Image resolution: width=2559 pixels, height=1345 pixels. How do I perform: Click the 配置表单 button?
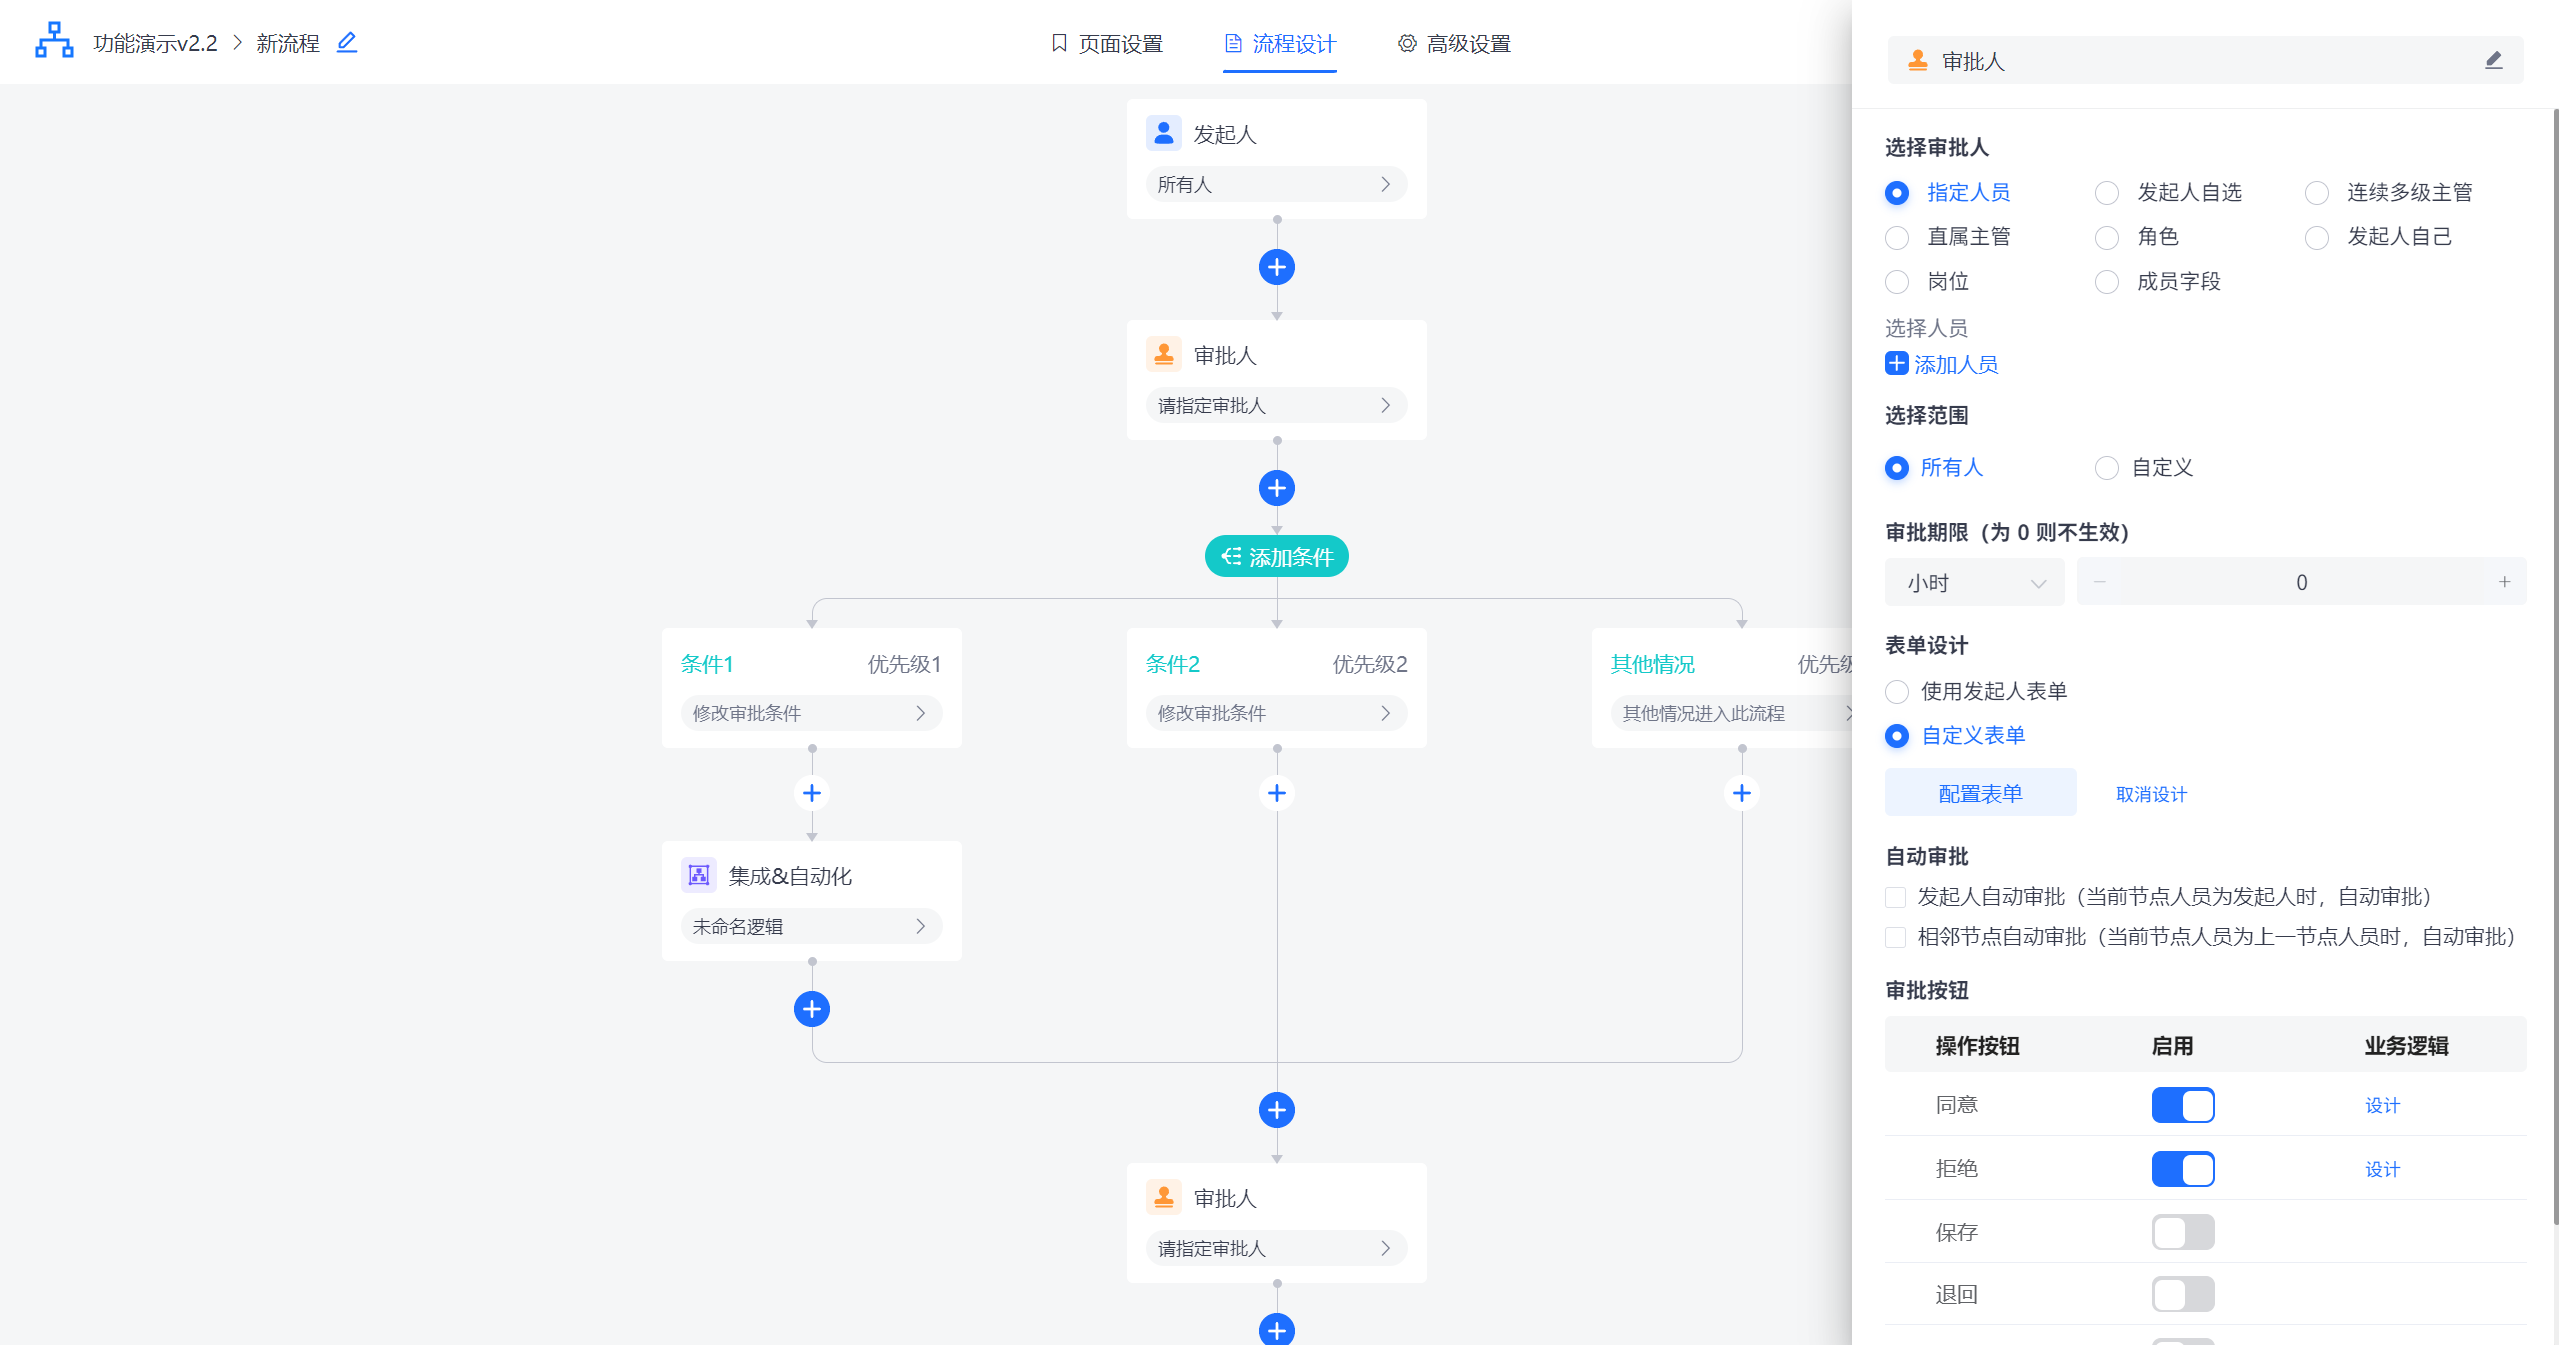tap(1979, 794)
